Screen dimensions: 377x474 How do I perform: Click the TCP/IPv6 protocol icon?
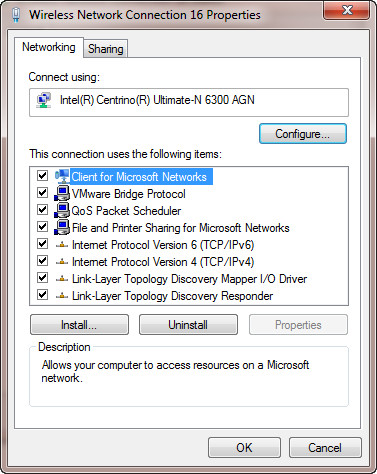62,245
